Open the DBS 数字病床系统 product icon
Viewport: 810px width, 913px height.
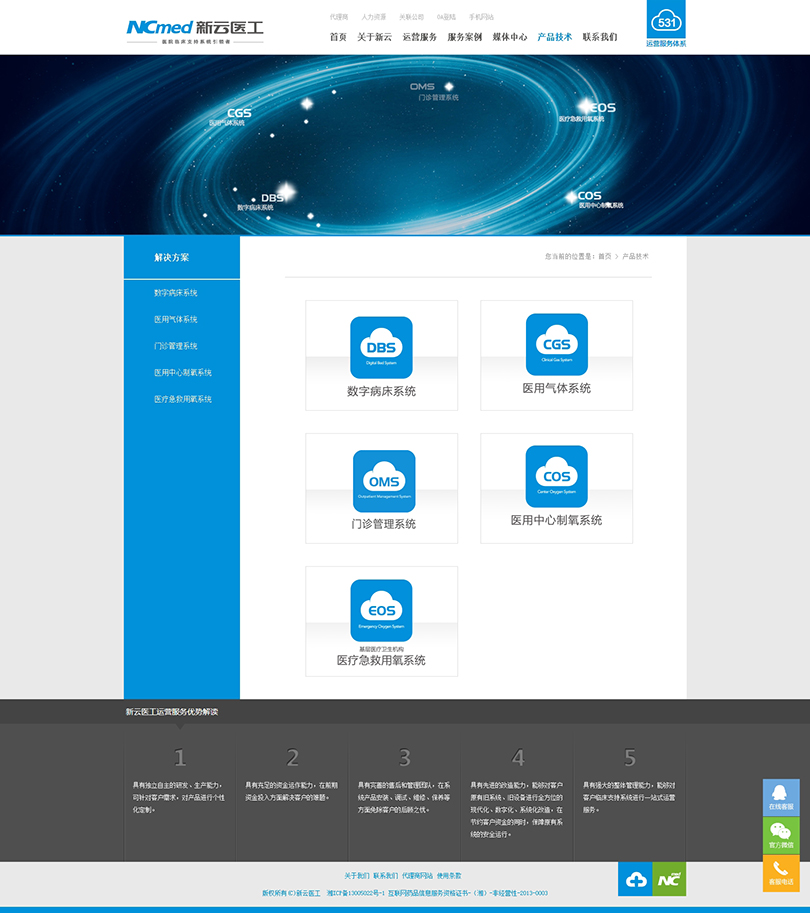click(381, 347)
